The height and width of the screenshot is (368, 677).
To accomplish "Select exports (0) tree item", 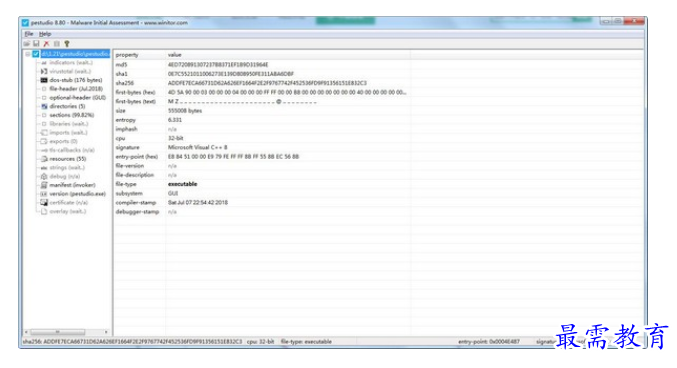I will coord(63,141).
